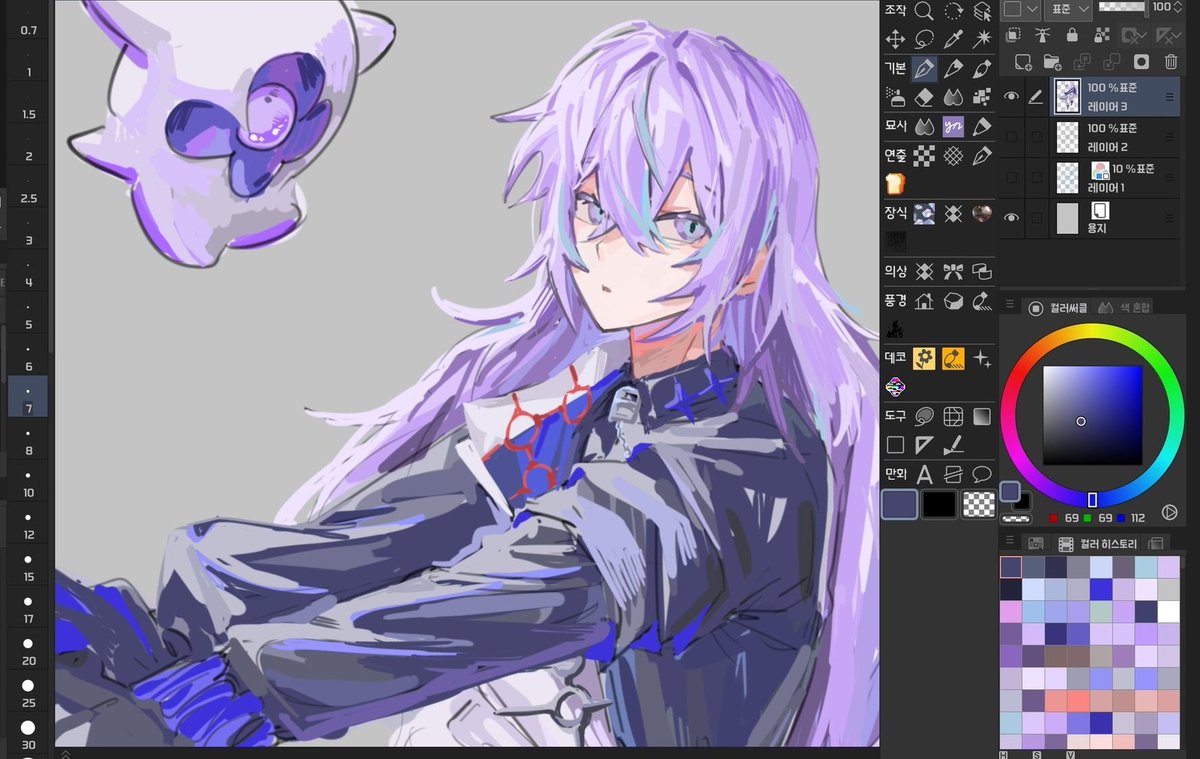Expand ruler show range dropdown
Screen dimensions: 1200x759
pos(1174,35)
